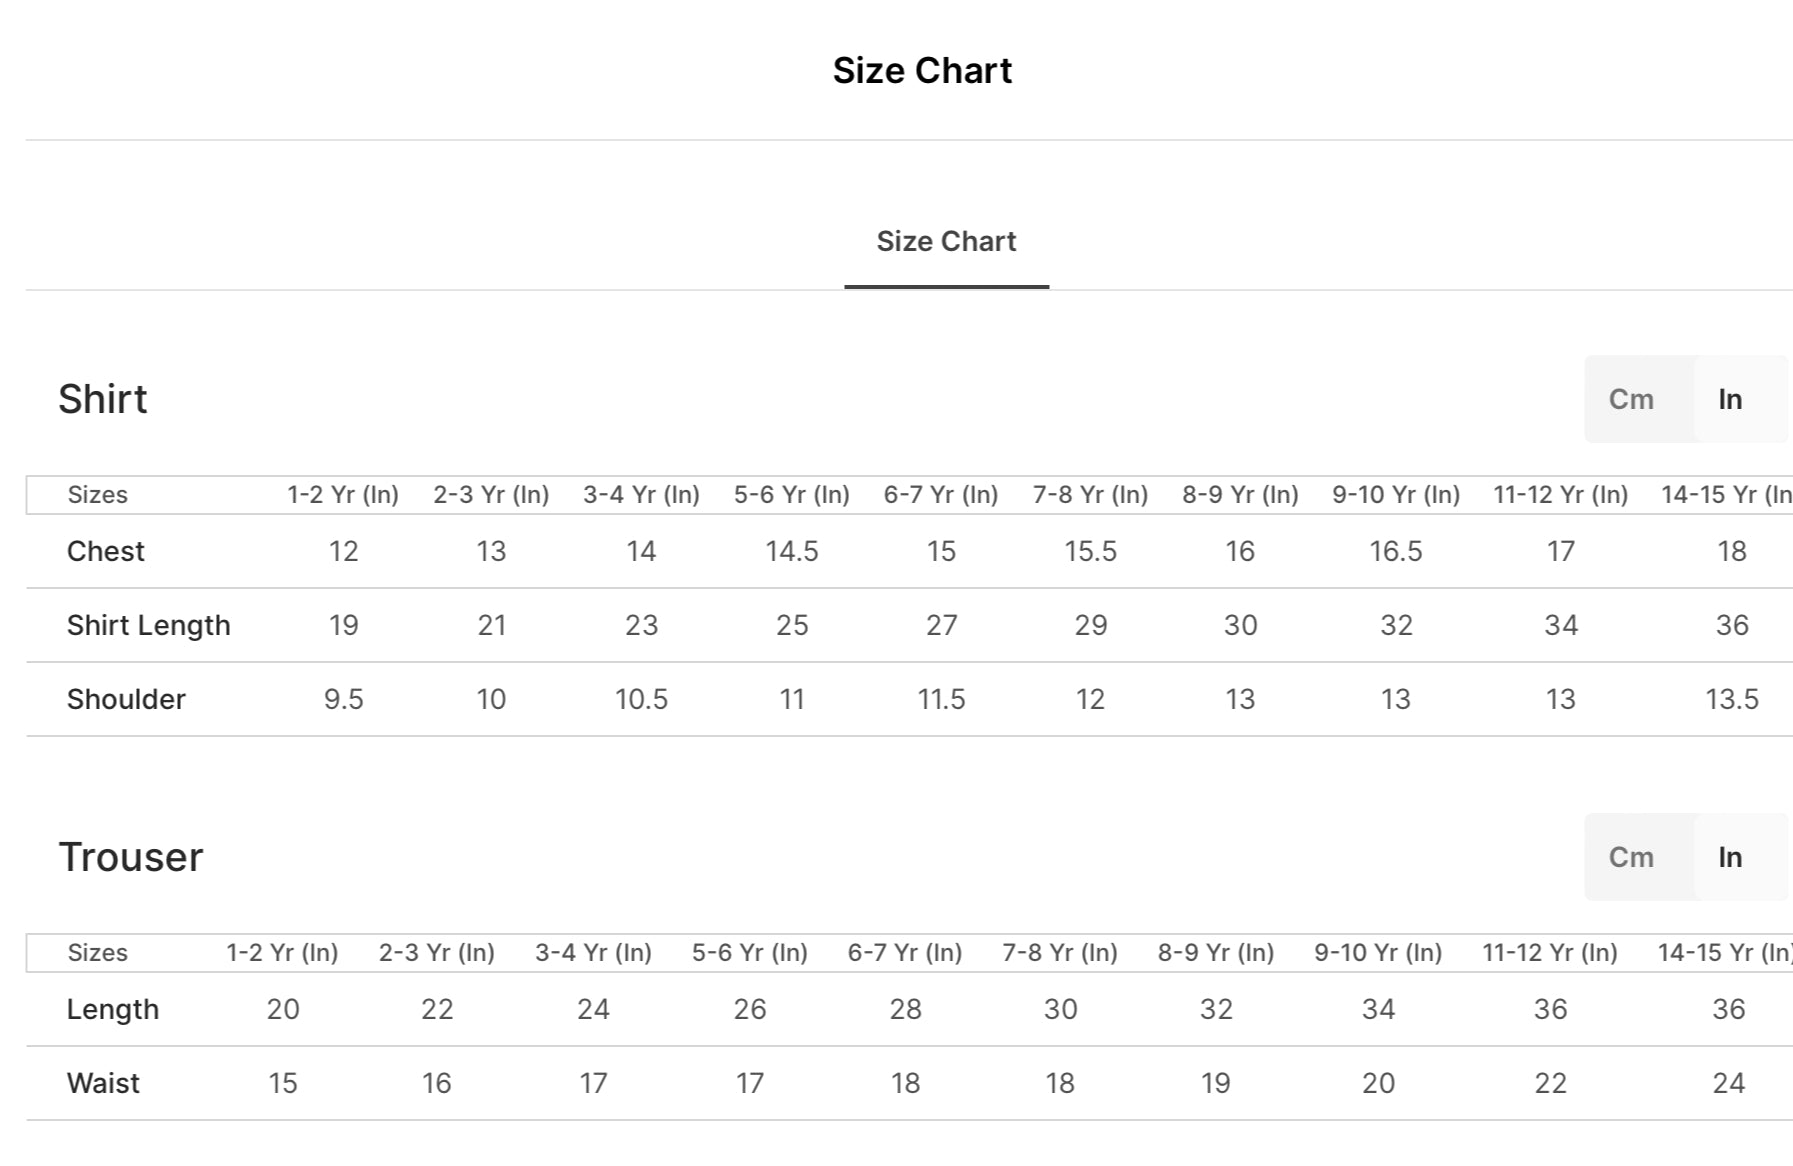Select In unit for Trouser table
The width and height of the screenshot is (1793, 1166).
pyautogui.click(x=1731, y=857)
